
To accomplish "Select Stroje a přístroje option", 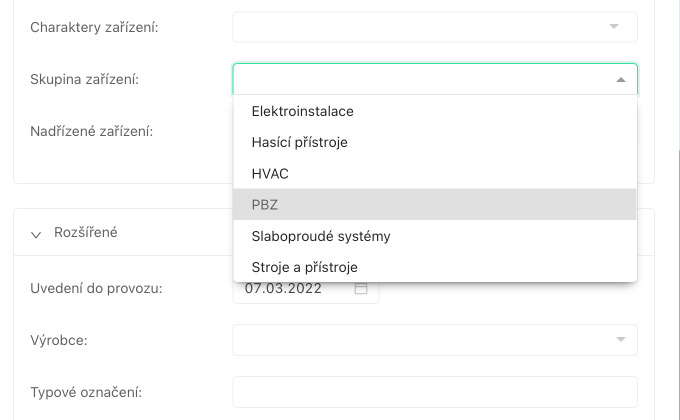I will coord(304,267).
